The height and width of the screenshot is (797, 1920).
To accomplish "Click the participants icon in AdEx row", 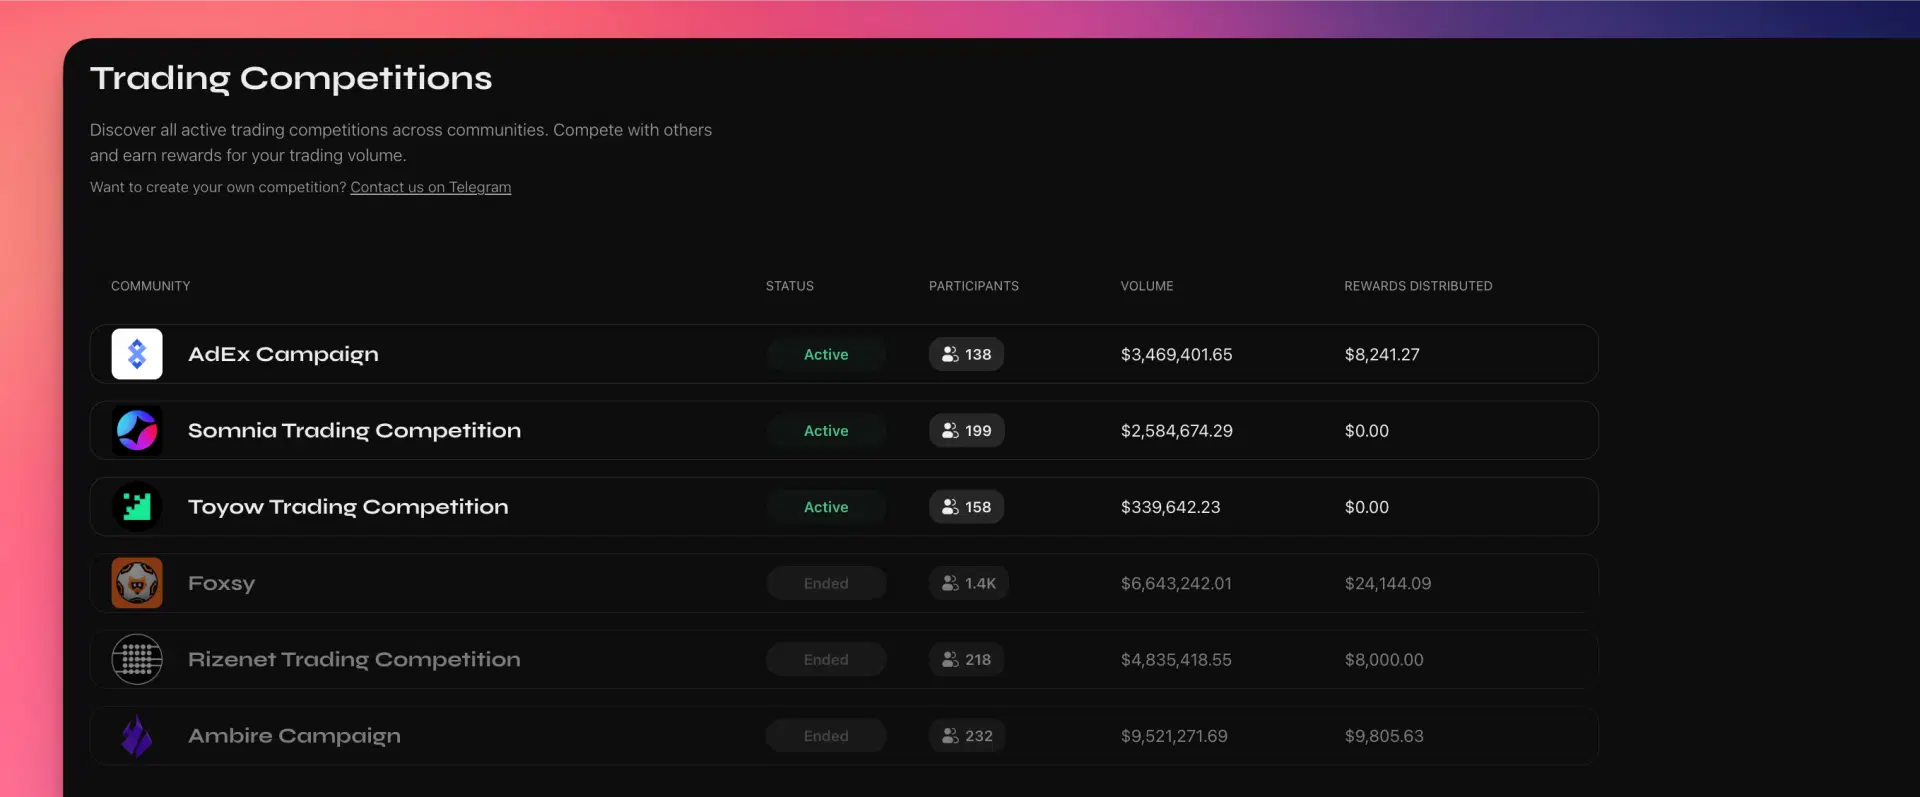I will pos(950,354).
